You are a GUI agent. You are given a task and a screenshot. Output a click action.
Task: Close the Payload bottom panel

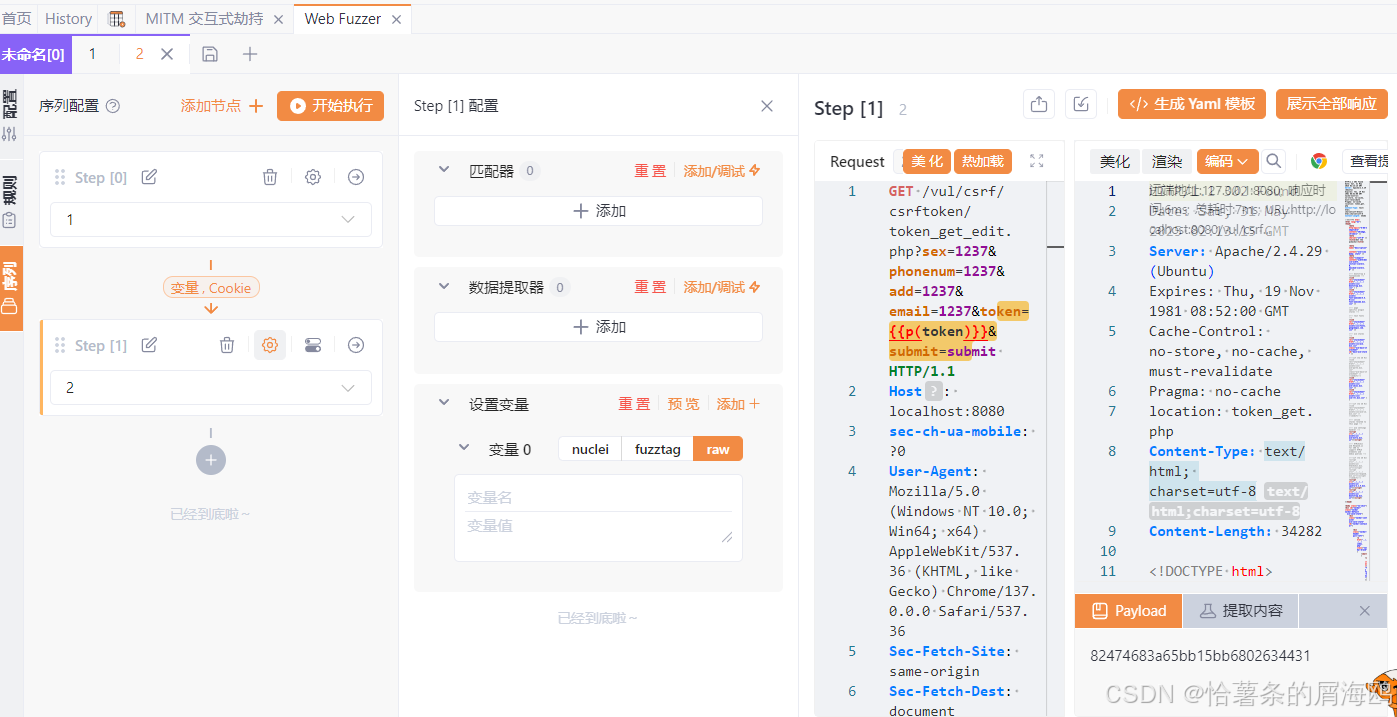pyautogui.click(x=1365, y=610)
